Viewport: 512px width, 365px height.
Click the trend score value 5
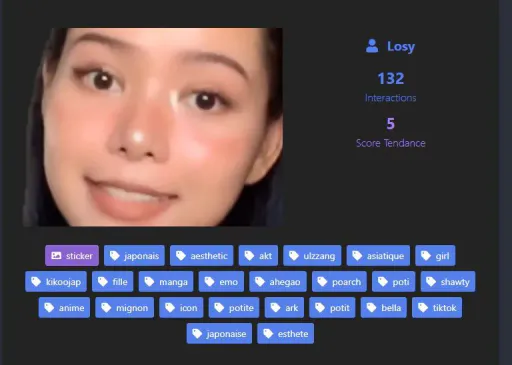[x=391, y=124]
